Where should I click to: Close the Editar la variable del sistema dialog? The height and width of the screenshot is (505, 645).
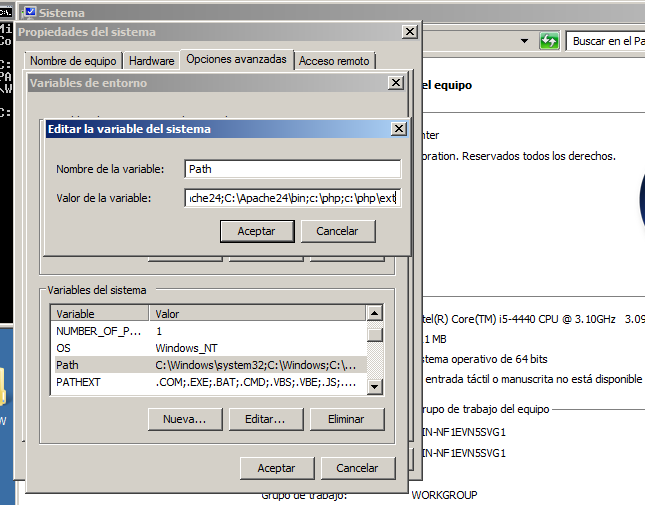click(399, 129)
